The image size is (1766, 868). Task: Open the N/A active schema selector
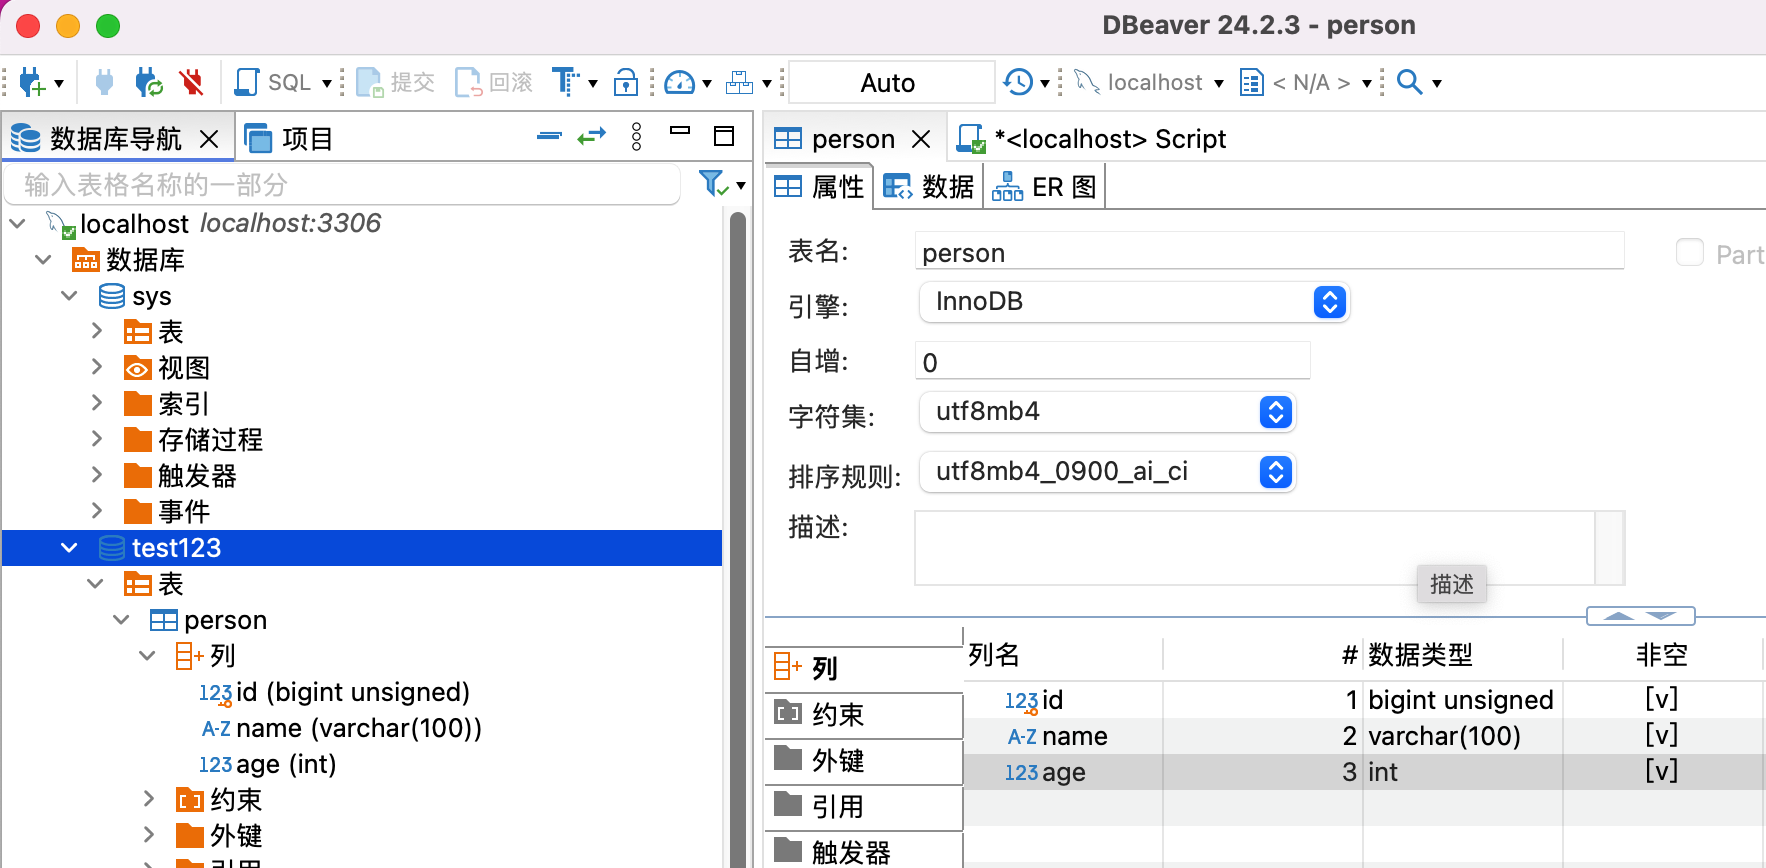click(x=1305, y=82)
